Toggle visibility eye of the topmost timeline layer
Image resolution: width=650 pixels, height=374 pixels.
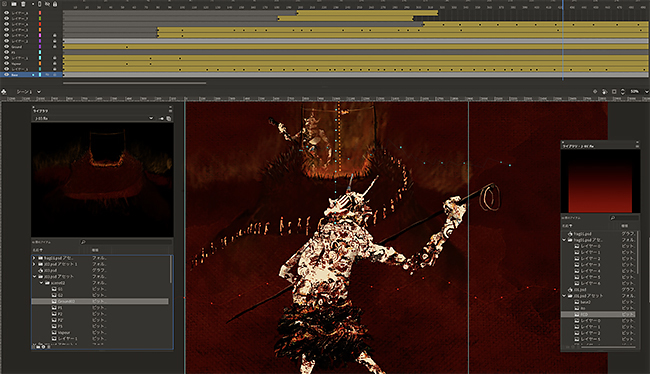[6, 13]
